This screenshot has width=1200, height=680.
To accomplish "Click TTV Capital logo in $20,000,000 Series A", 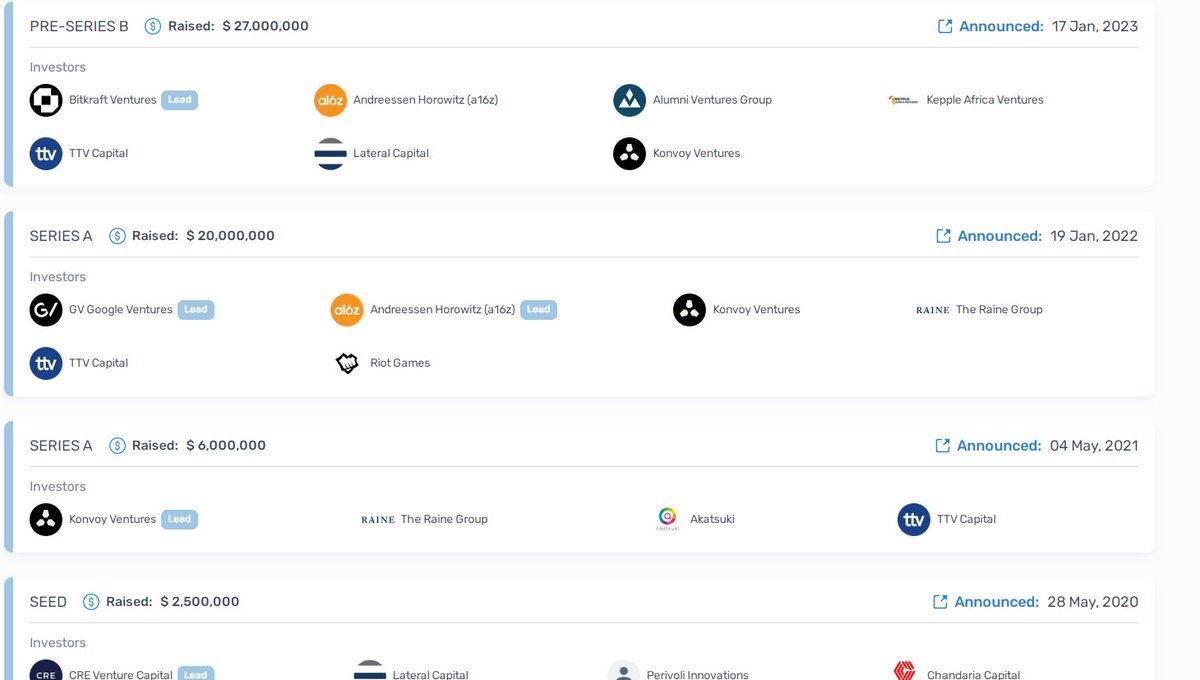I will pyautogui.click(x=46, y=364).
